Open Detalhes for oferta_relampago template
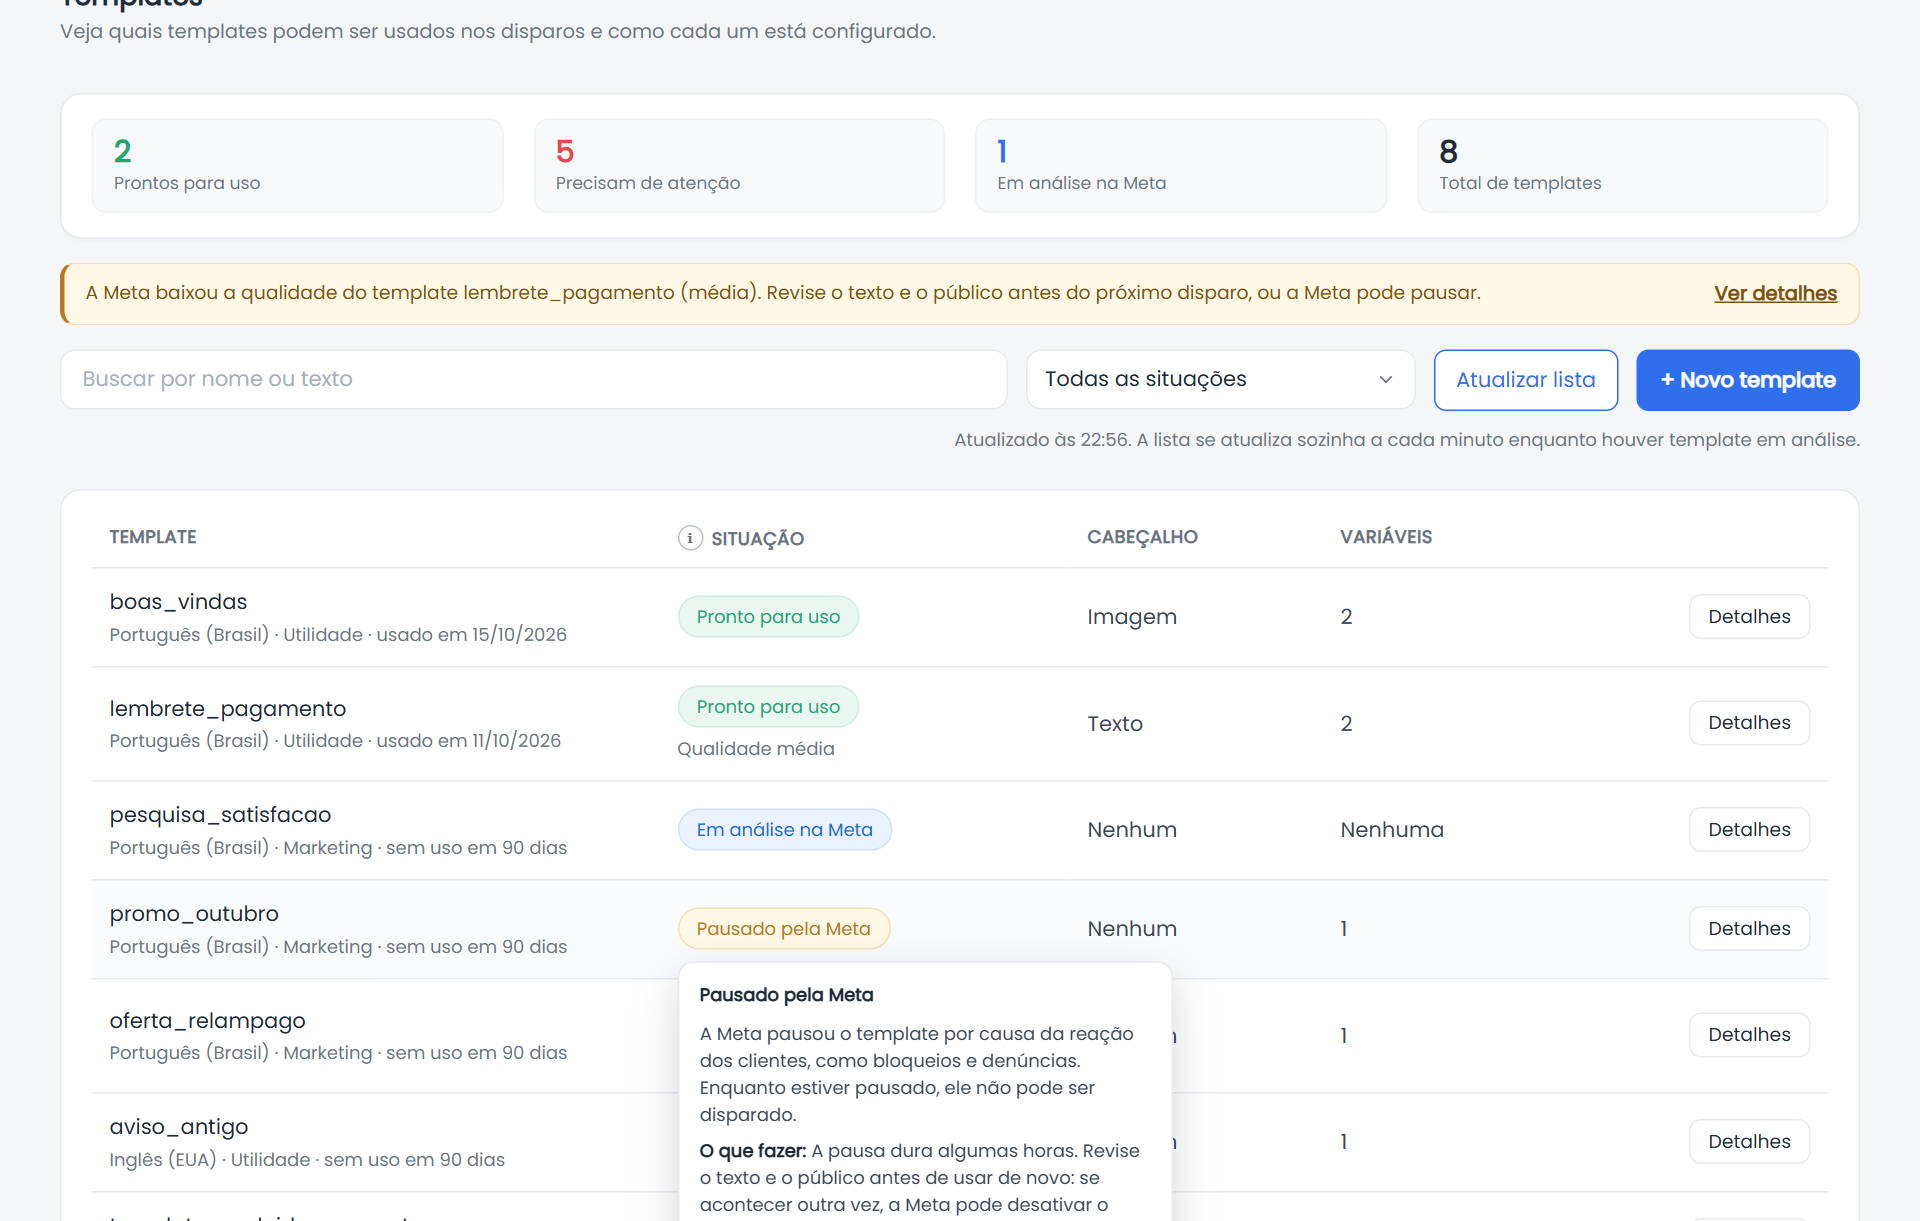The height and width of the screenshot is (1221, 1920). pyautogui.click(x=1749, y=1034)
